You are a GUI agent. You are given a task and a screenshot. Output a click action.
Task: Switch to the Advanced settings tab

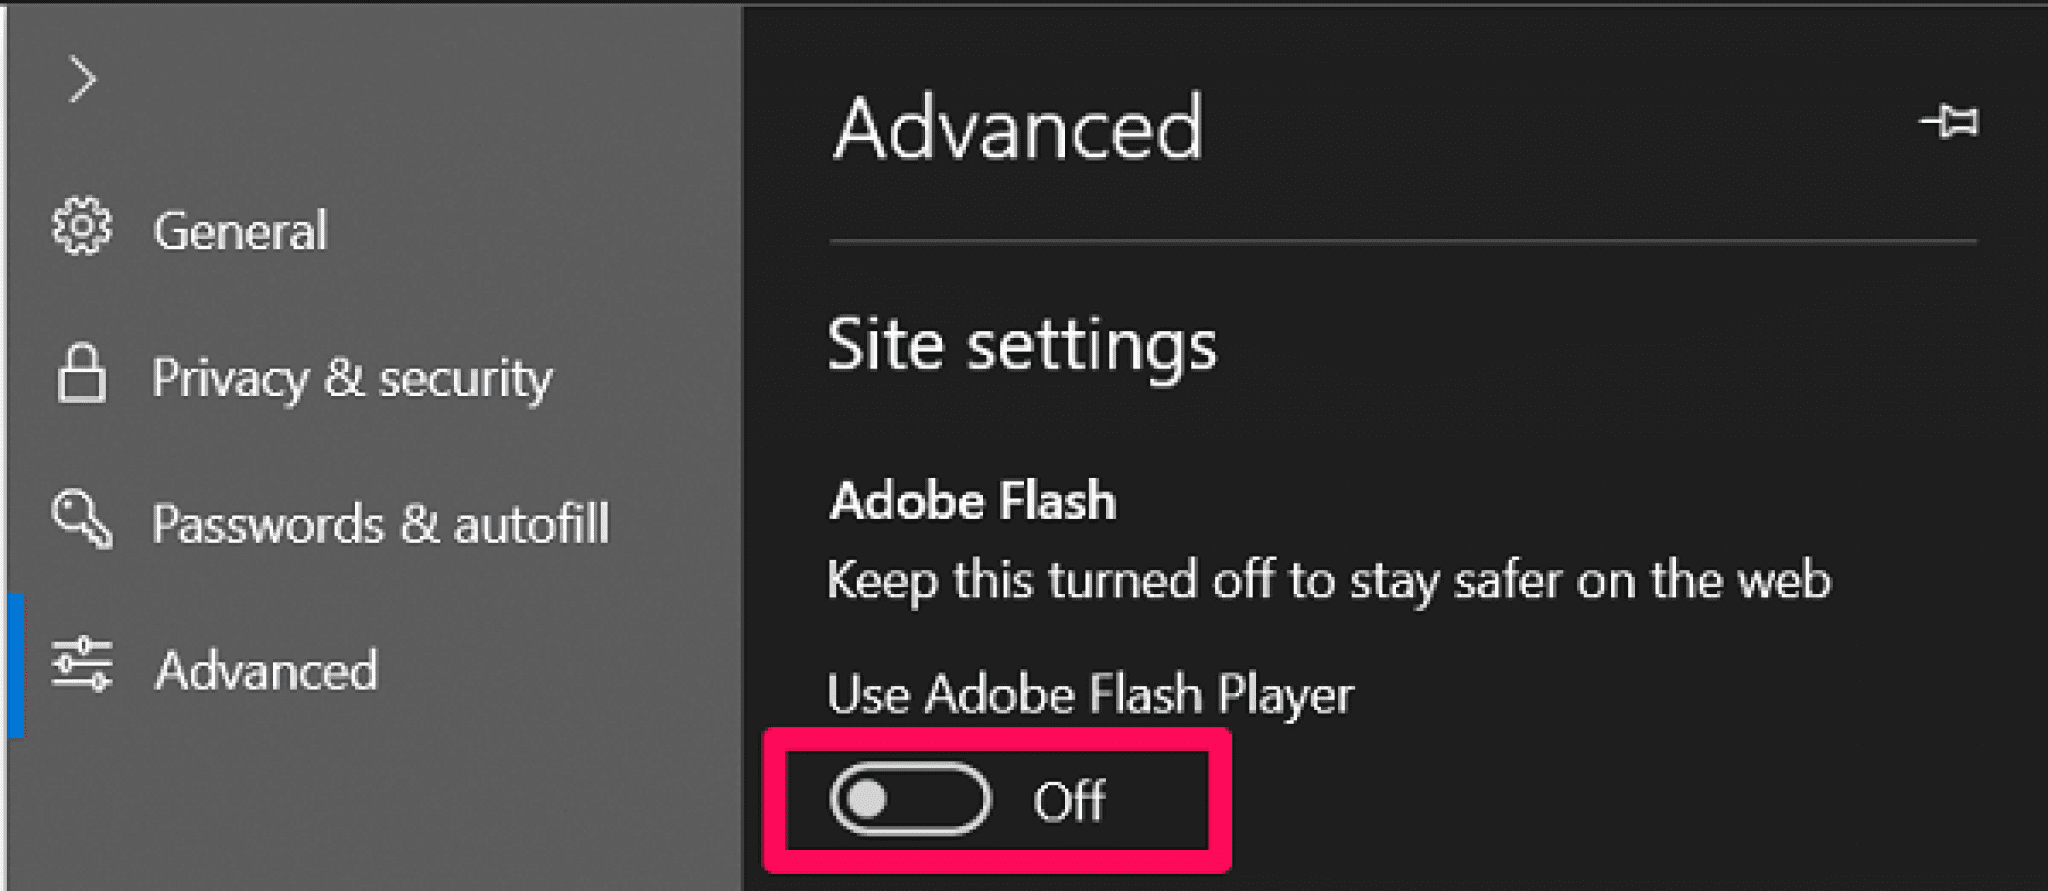[266, 670]
